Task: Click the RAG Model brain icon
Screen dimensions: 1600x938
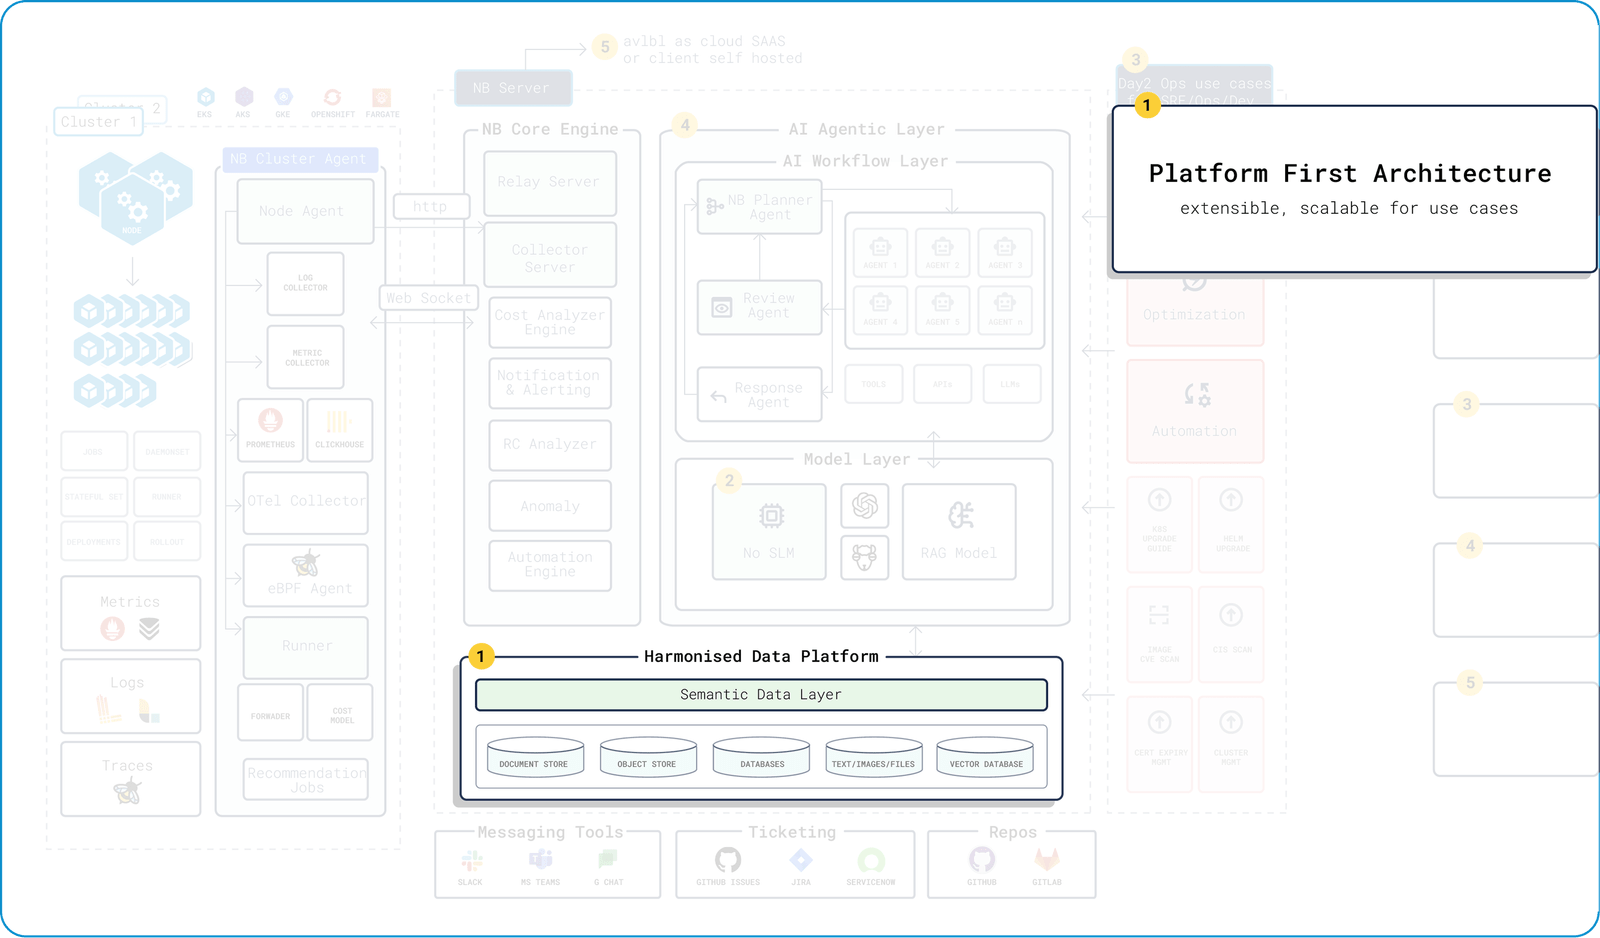Action: pyautogui.click(x=960, y=516)
